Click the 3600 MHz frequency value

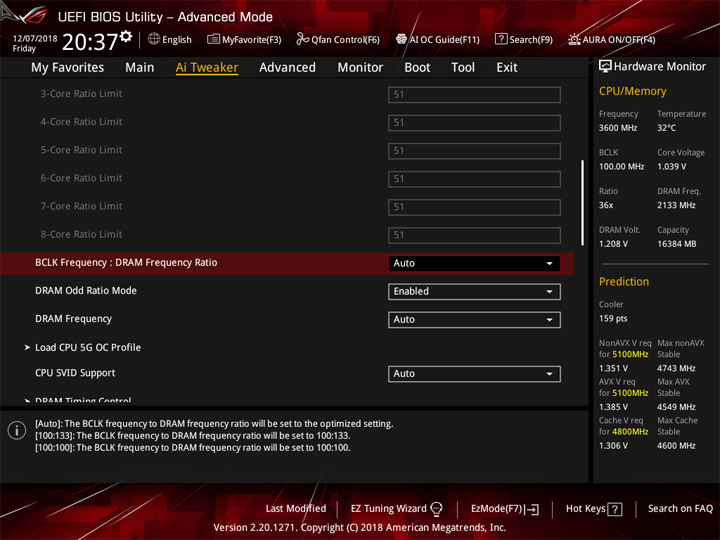click(x=618, y=128)
